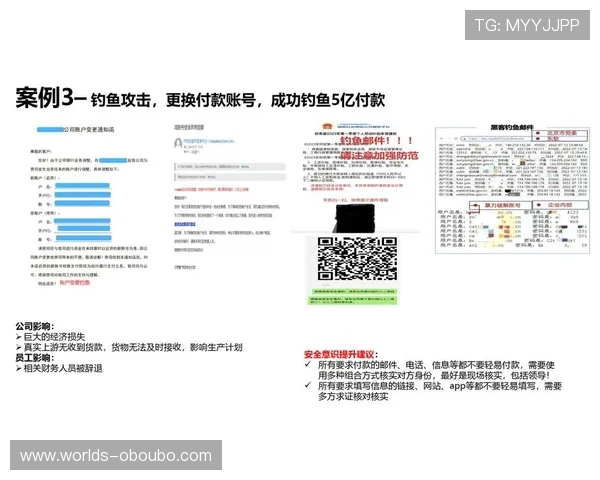Click the bullet "巨大的经济损失"
Viewport: 600px width, 480px height.
point(54,337)
